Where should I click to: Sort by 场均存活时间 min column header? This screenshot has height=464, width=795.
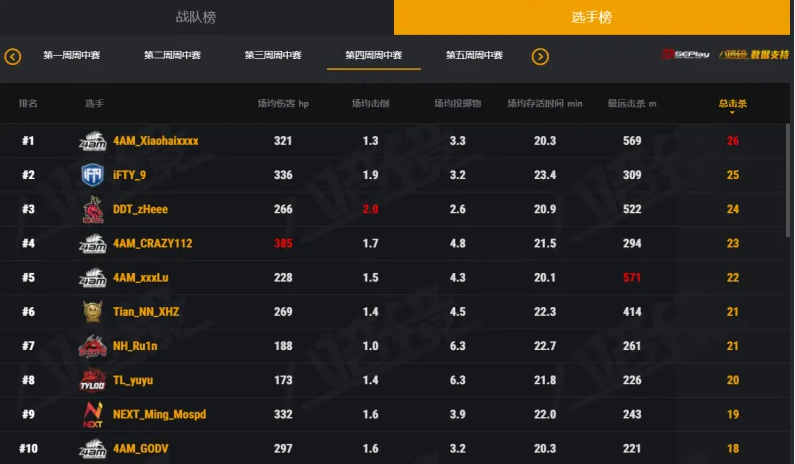click(x=545, y=104)
